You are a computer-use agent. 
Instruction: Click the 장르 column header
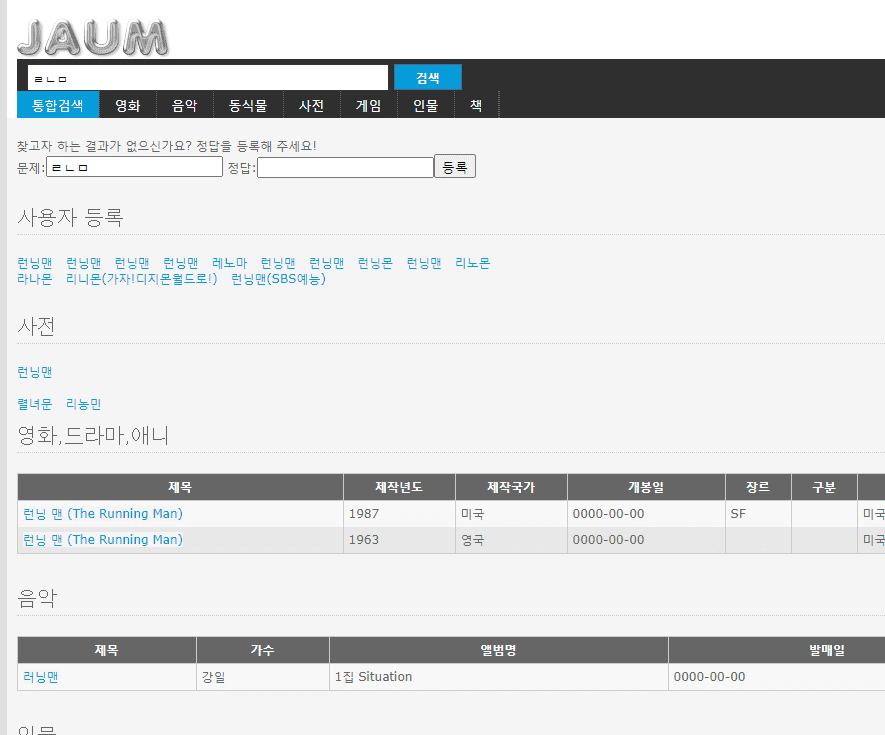758,487
